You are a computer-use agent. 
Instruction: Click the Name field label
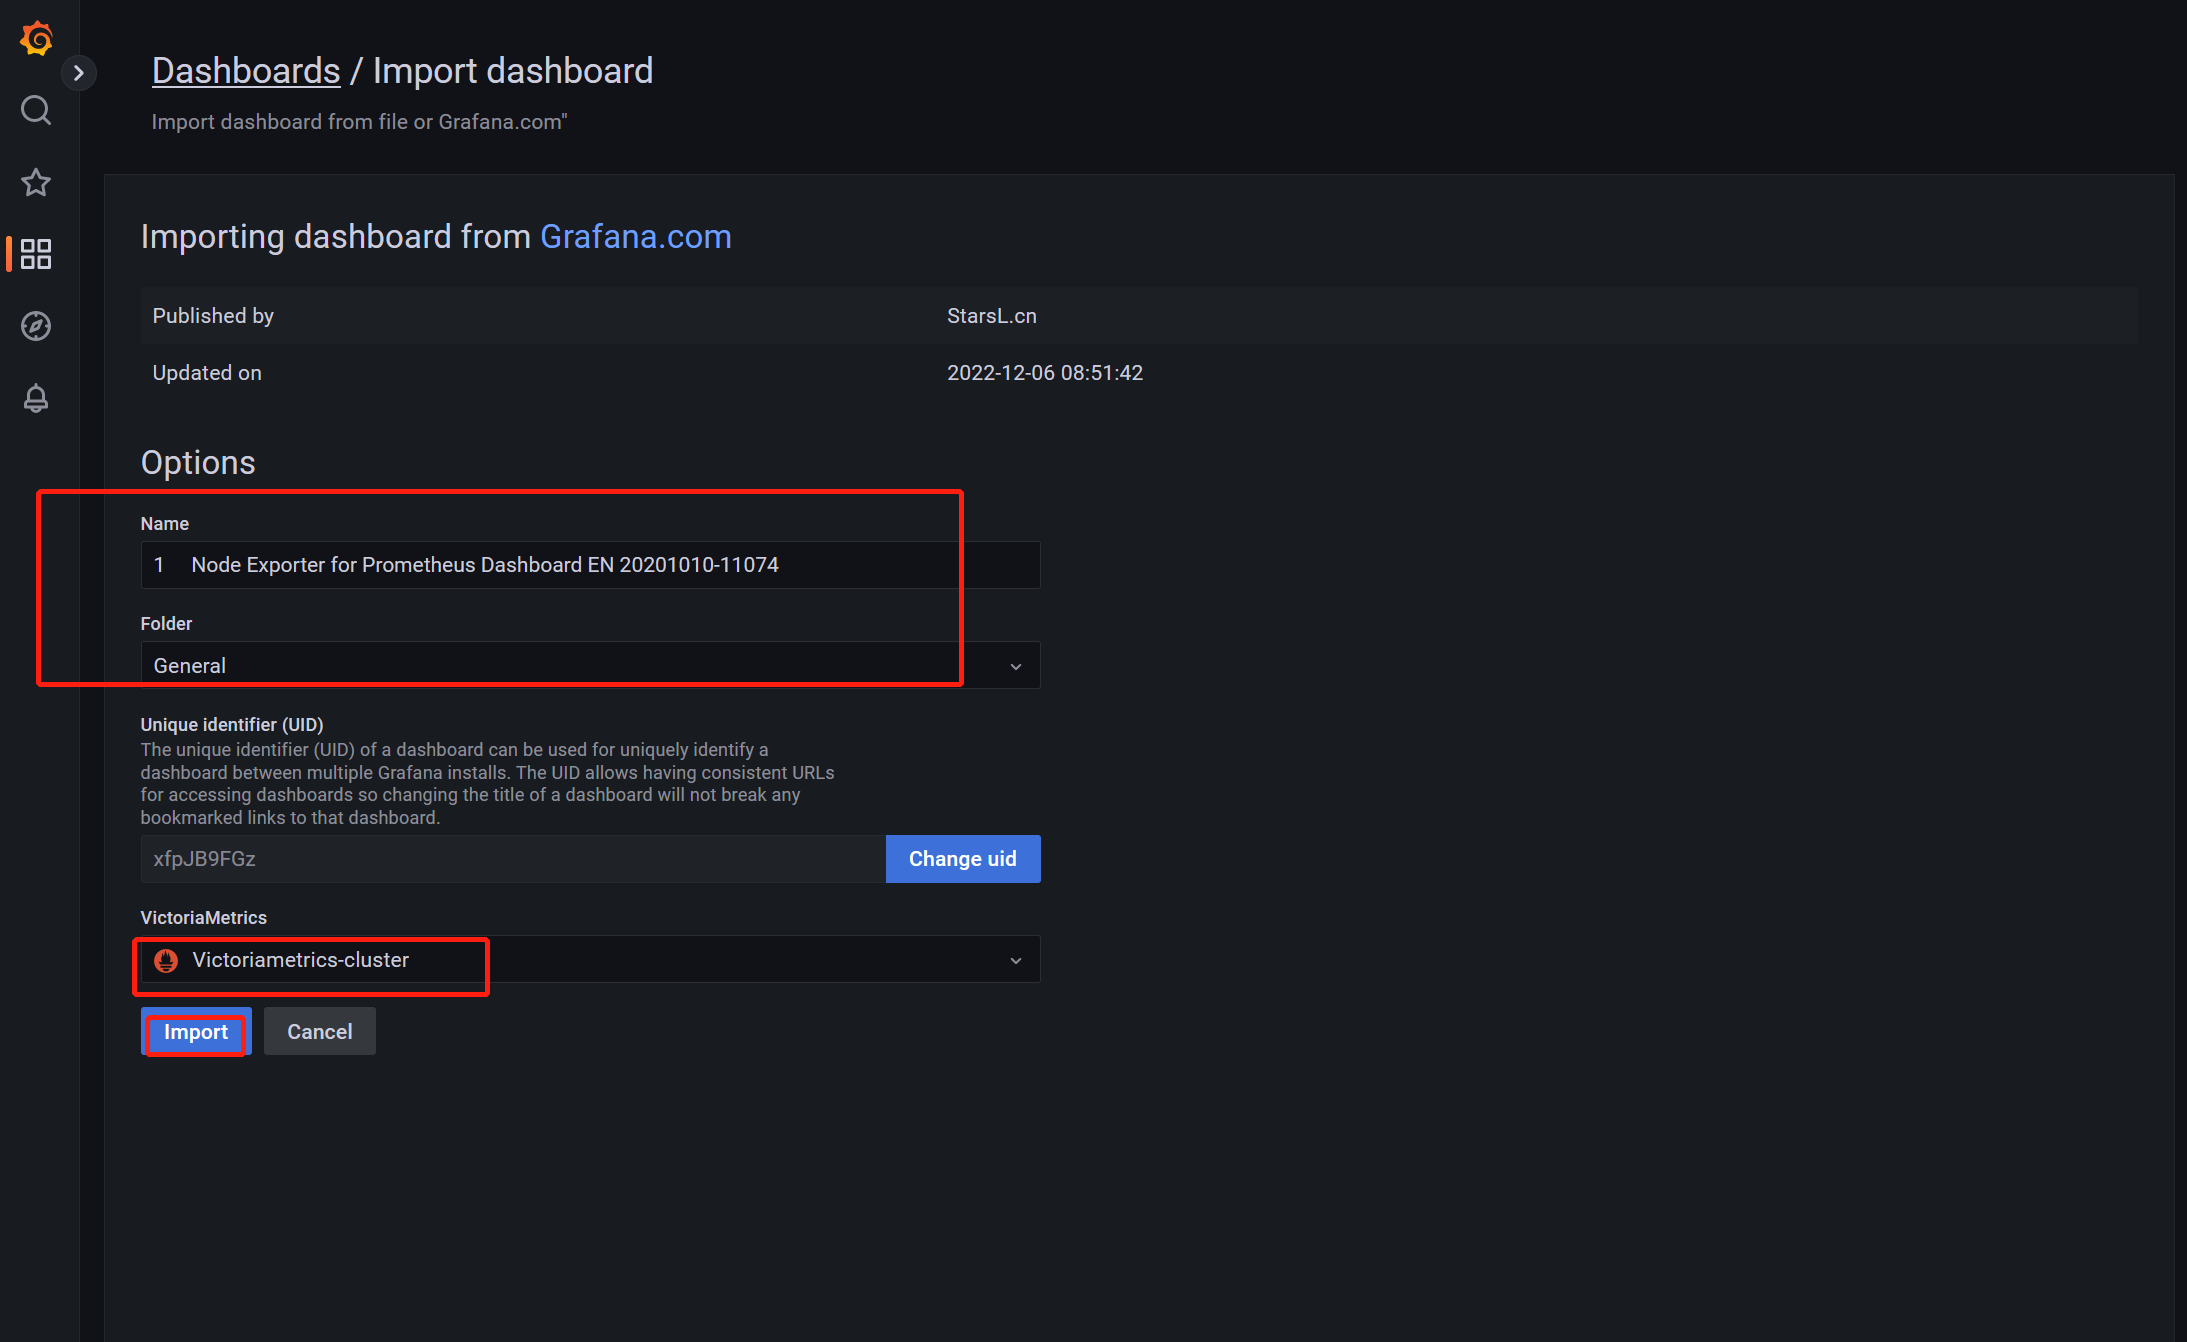[165, 524]
